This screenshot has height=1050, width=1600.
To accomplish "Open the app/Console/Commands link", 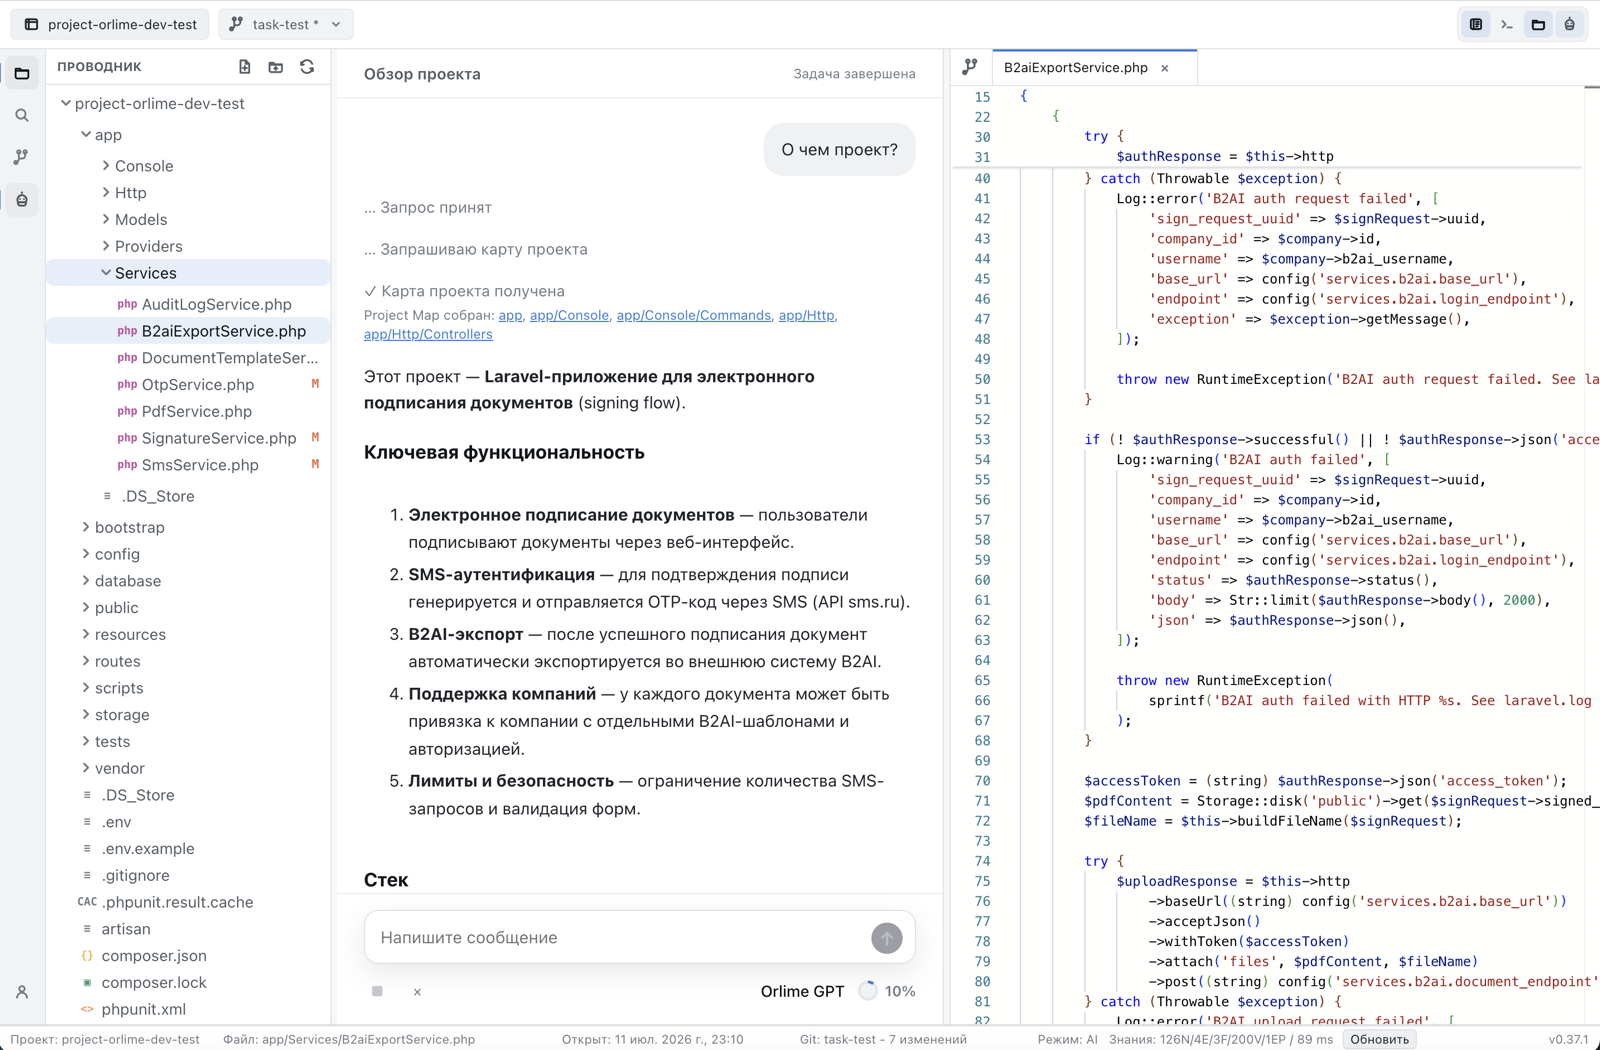I will (693, 315).
